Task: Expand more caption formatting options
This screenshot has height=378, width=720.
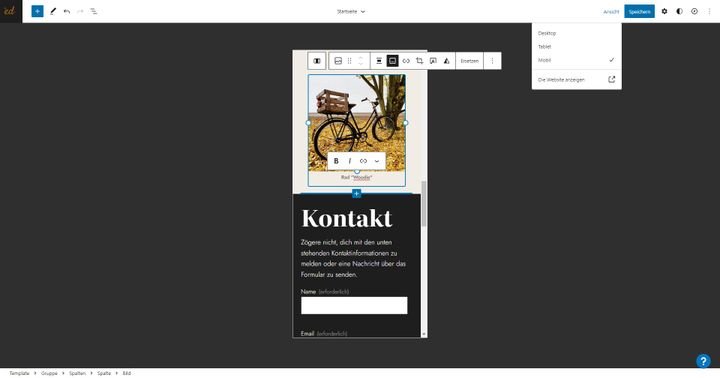Action: pyautogui.click(x=377, y=161)
